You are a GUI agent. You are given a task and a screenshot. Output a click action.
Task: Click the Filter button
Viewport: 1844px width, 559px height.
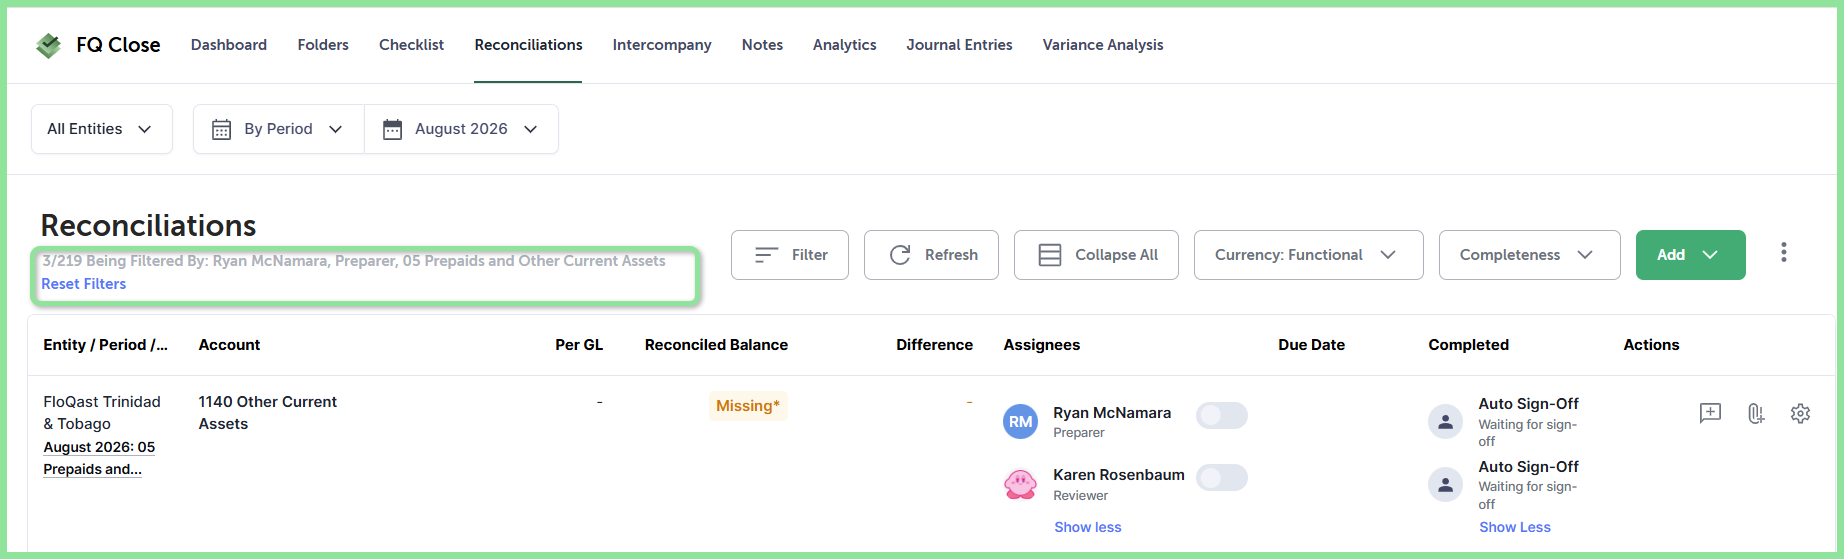point(790,255)
